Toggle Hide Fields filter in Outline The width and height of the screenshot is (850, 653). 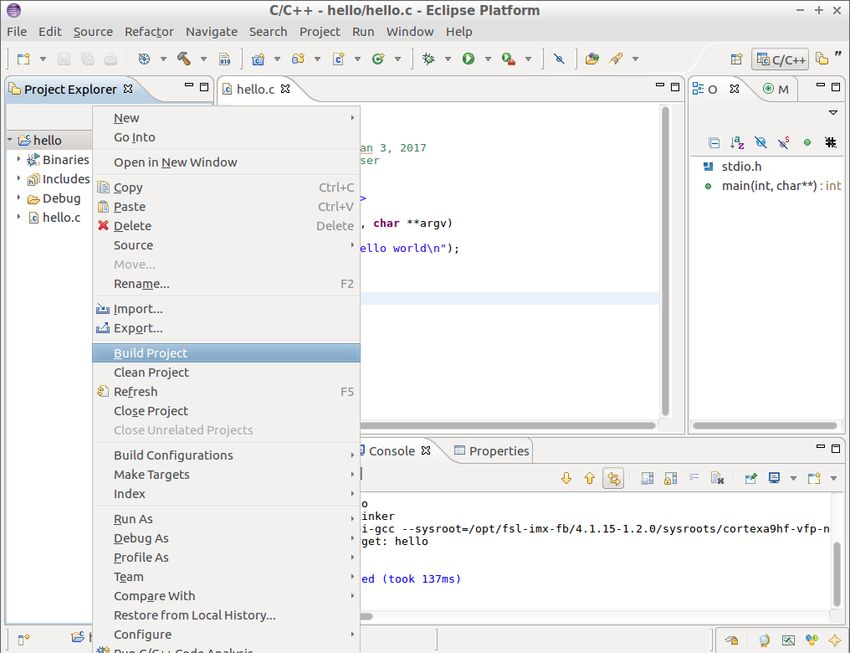(x=761, y=143)
